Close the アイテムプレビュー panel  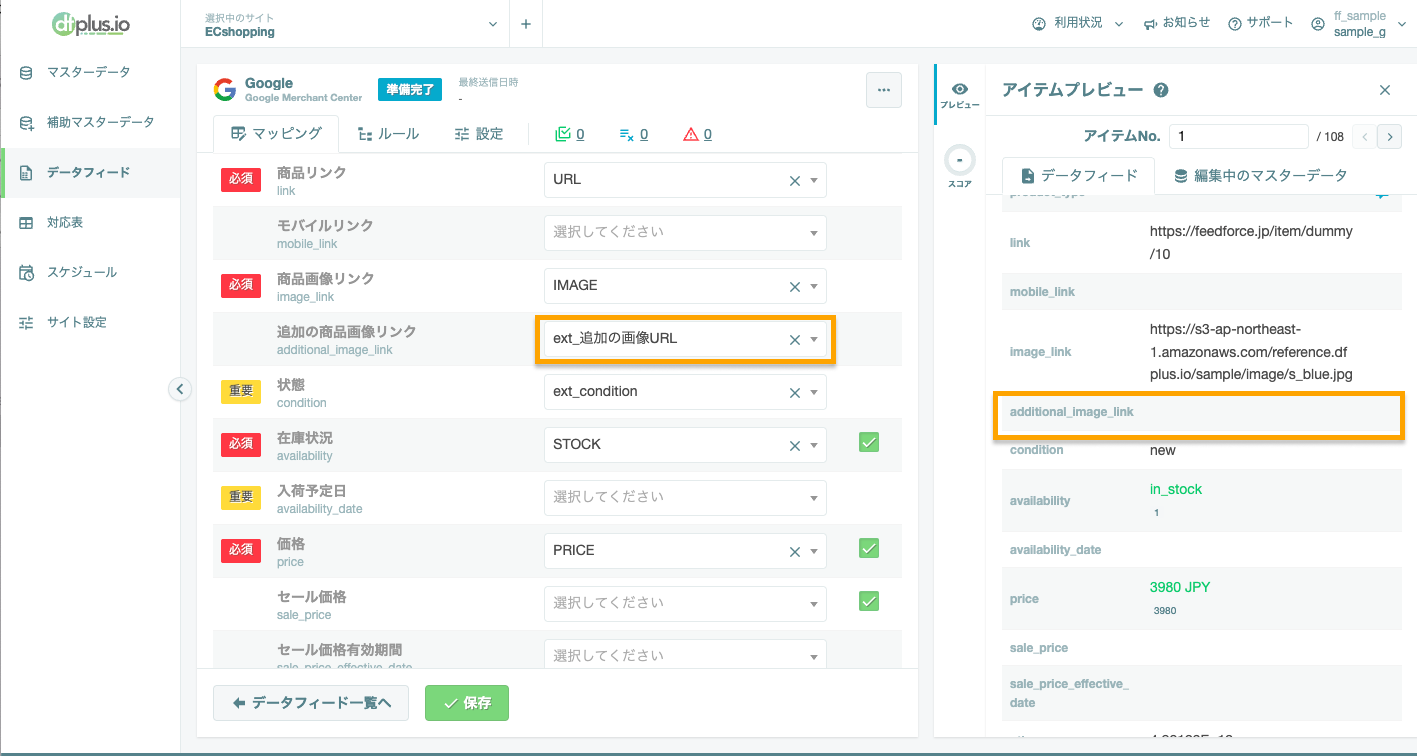(x=1385, y=90)
